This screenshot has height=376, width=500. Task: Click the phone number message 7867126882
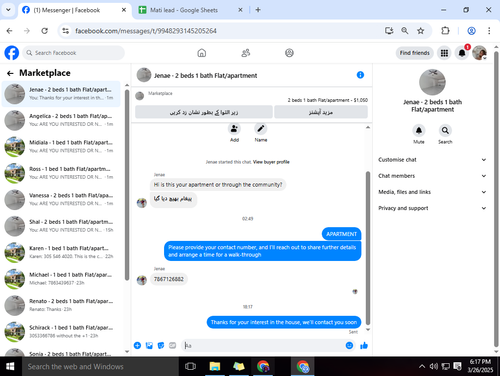[169, 279]
